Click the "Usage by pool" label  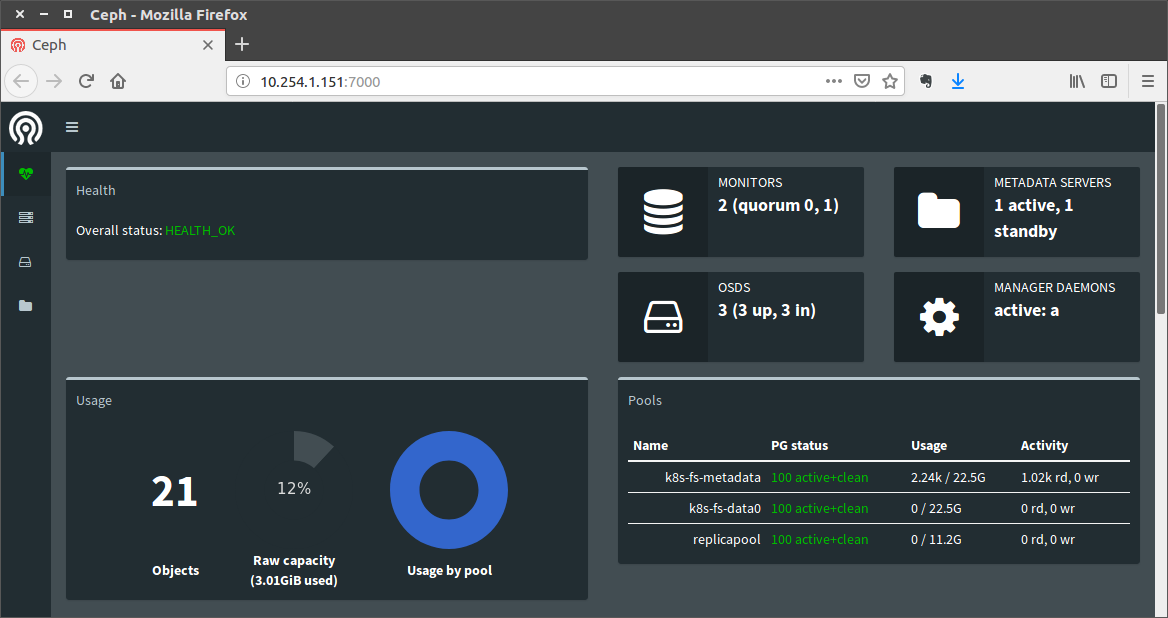click(x=450, y=570)
